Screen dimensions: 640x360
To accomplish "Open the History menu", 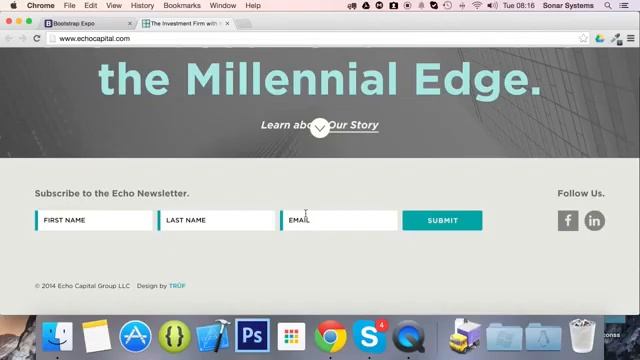I will click(142, 6).
